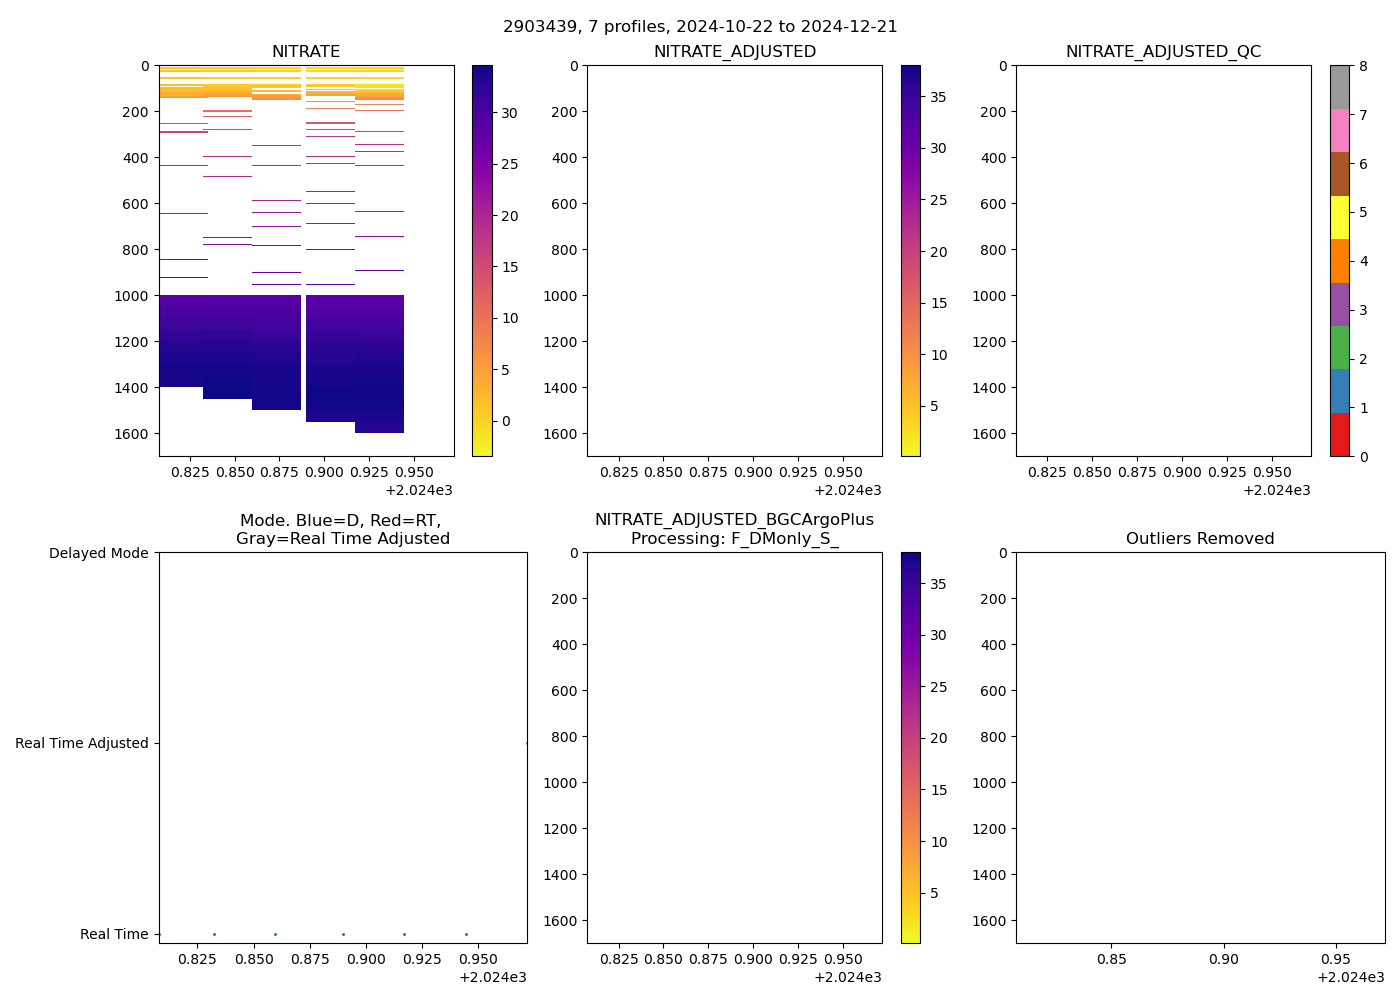The image size is (1400, 1000).
Task: Click the leftmost Real Time data point
Action: [214, 934]
